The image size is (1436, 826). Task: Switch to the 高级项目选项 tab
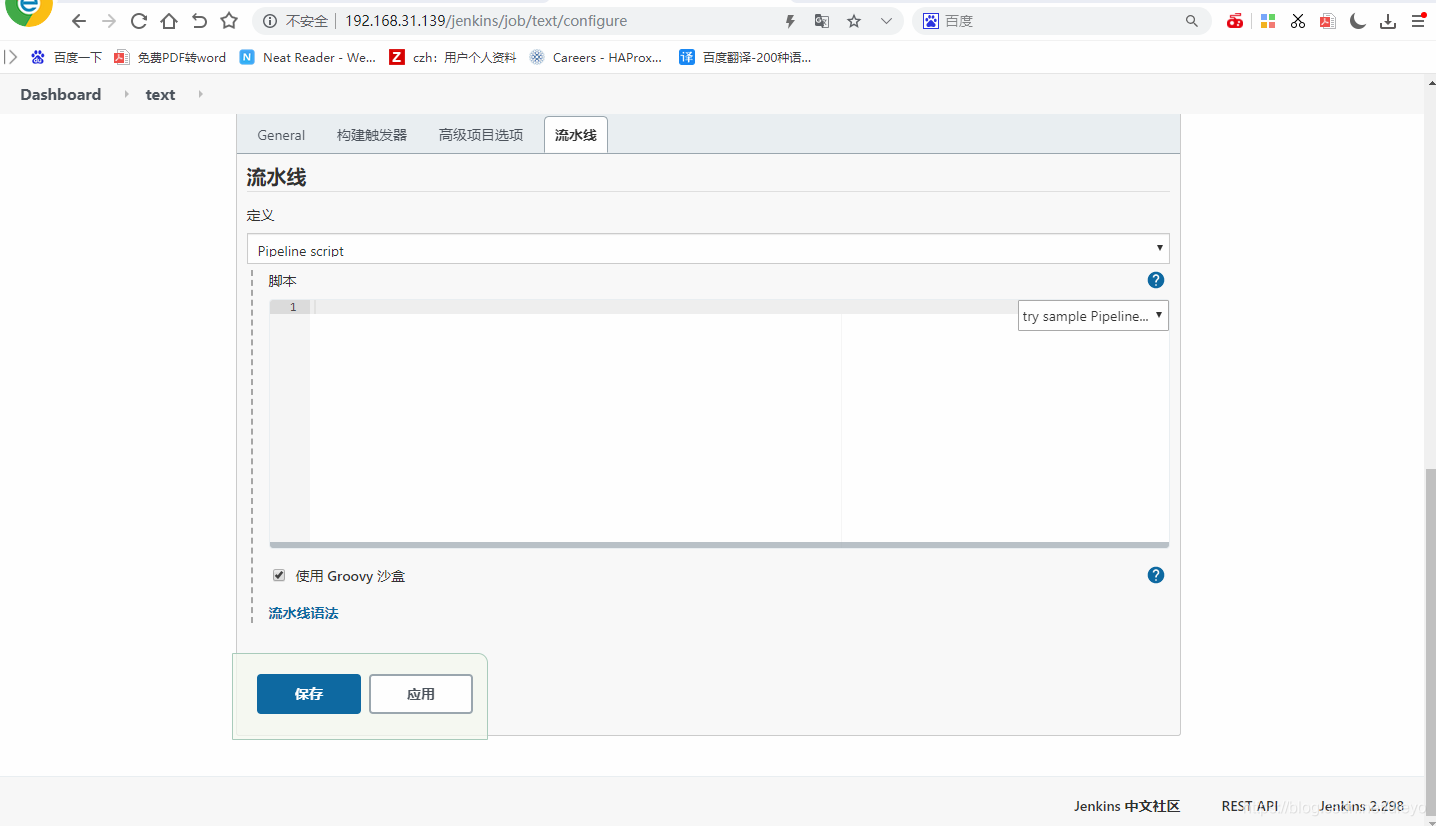click(x=481, y=135)
